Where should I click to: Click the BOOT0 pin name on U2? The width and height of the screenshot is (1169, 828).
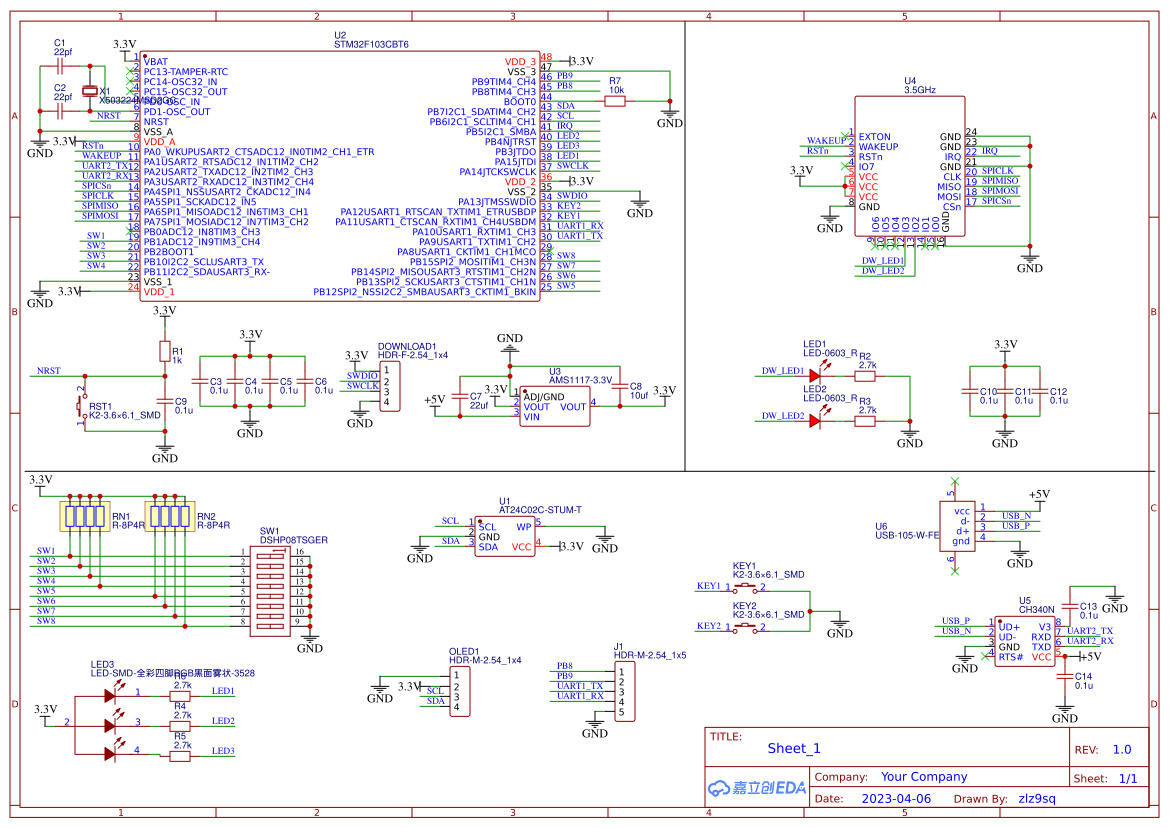point(520,101)
